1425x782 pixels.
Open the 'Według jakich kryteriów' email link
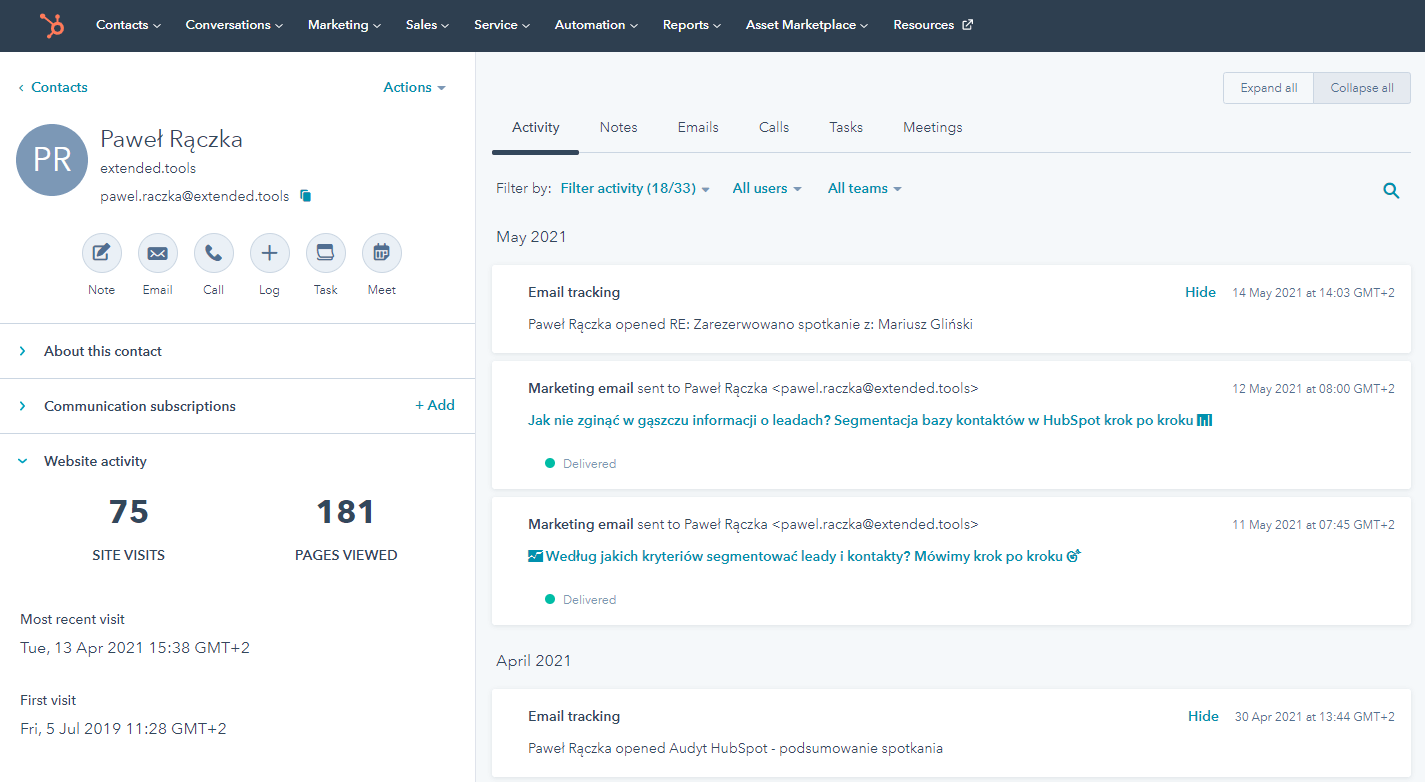pos(805,556)
